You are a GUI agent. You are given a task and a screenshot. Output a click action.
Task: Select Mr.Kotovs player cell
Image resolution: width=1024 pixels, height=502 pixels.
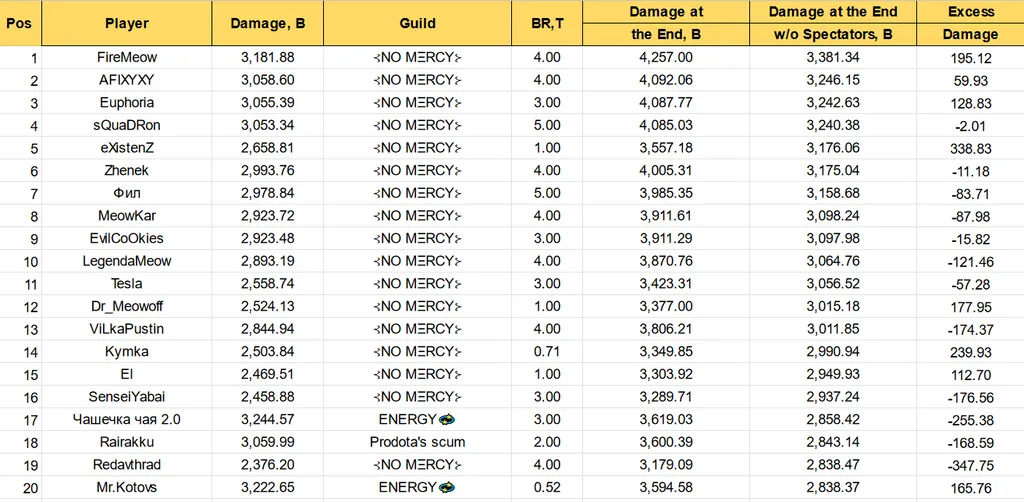127,488
